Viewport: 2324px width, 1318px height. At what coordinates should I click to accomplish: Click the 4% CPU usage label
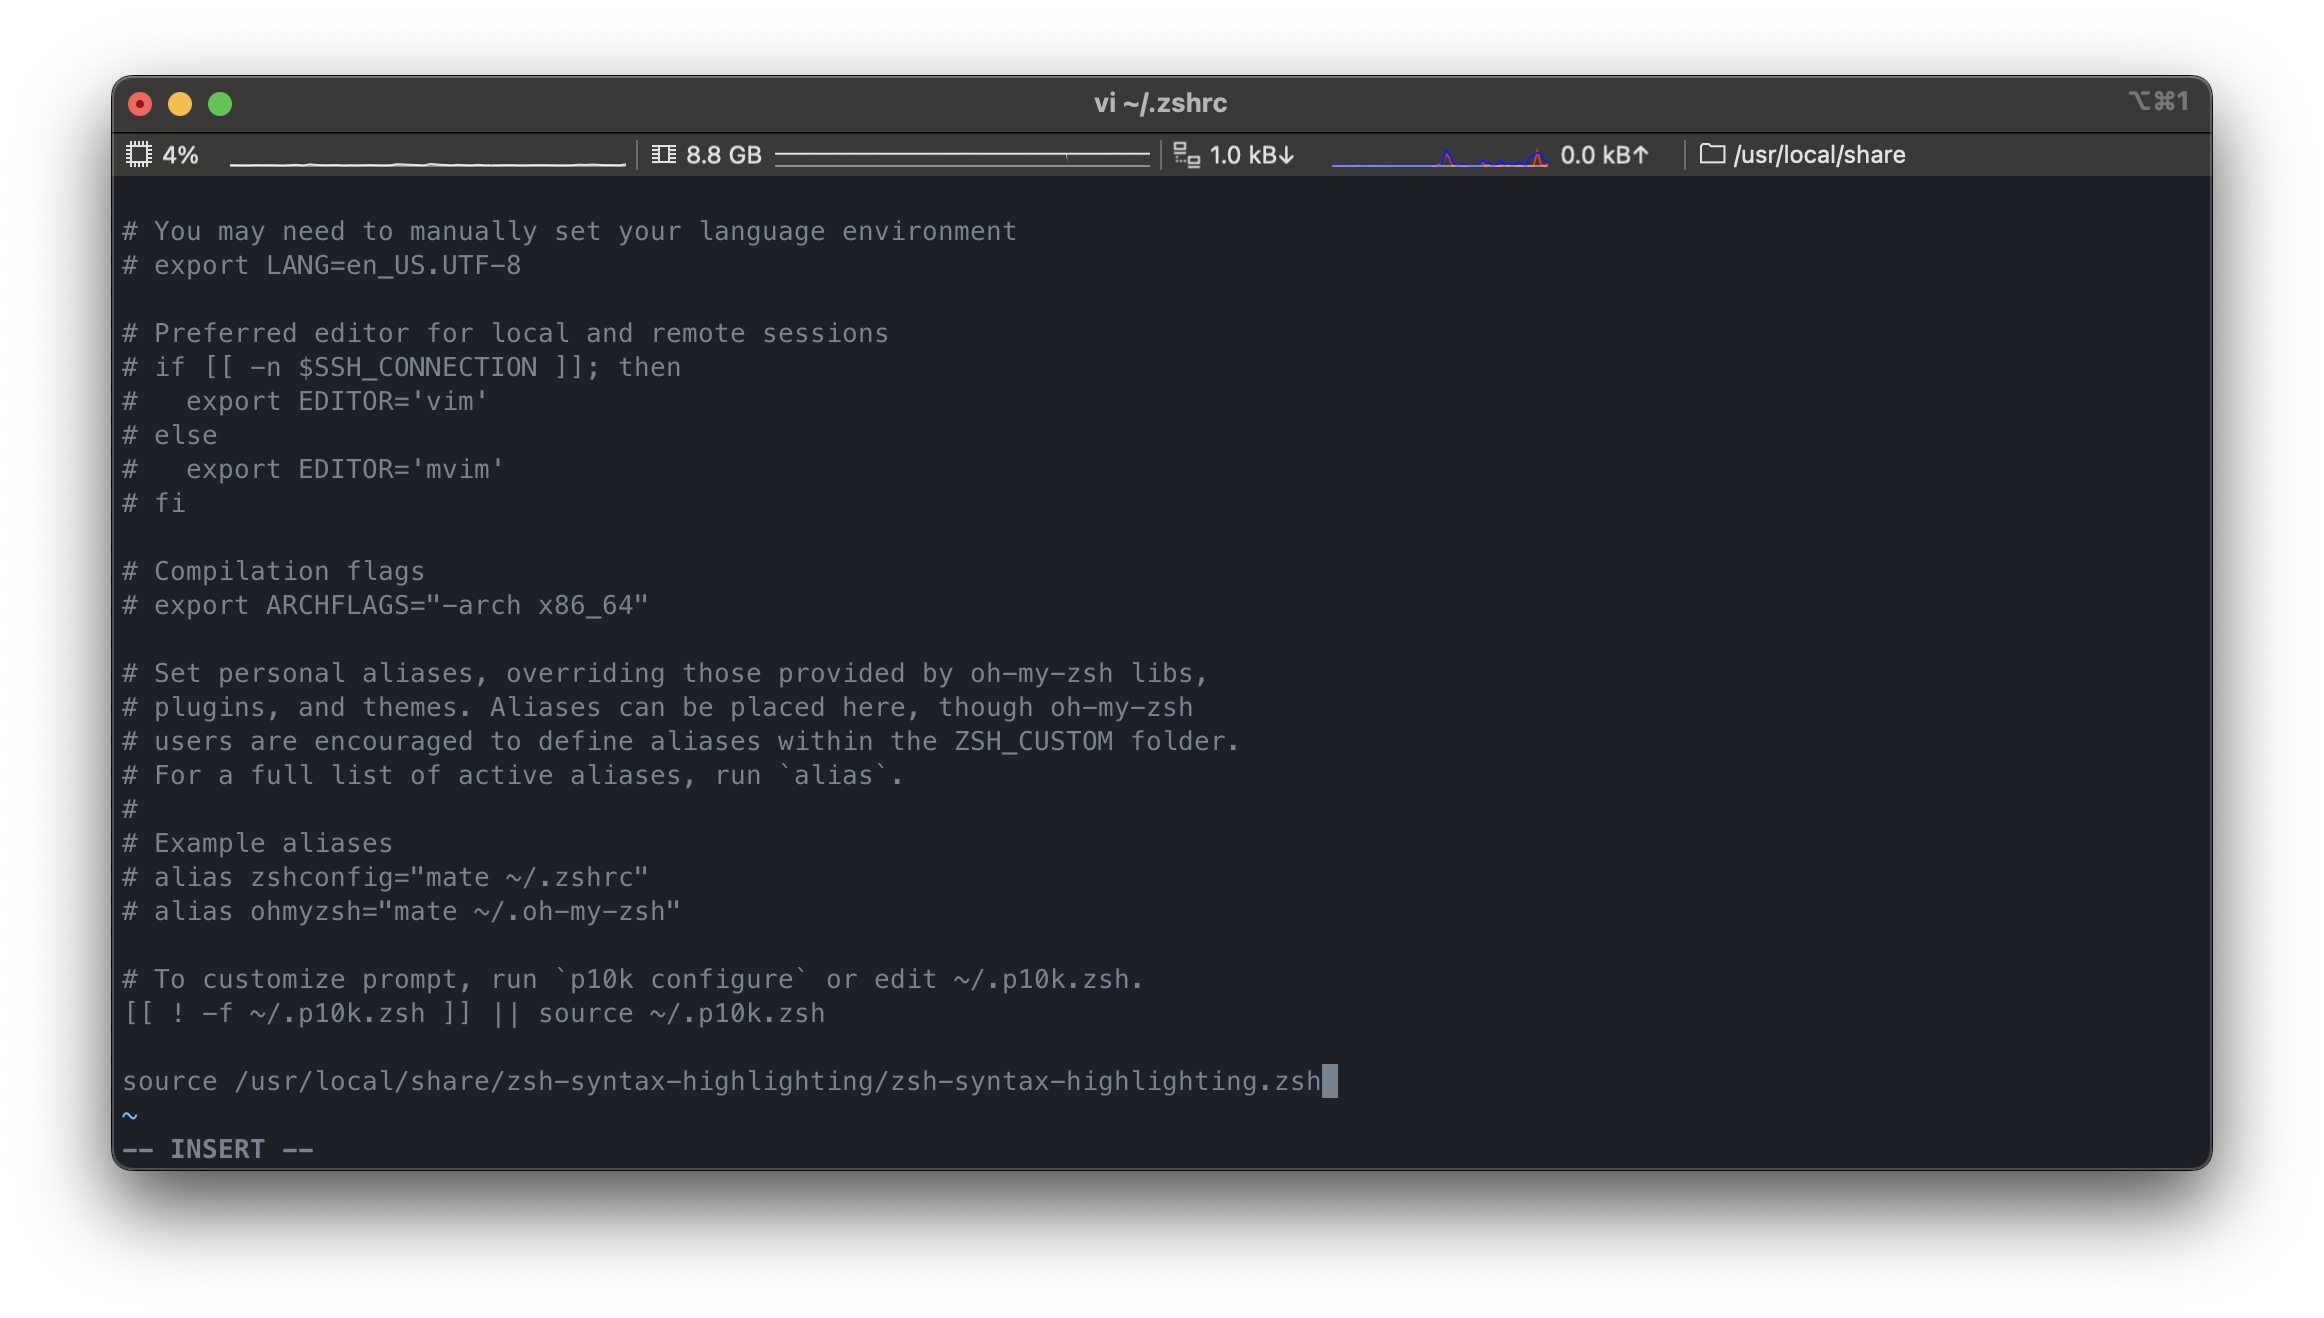tap(180, 155)
